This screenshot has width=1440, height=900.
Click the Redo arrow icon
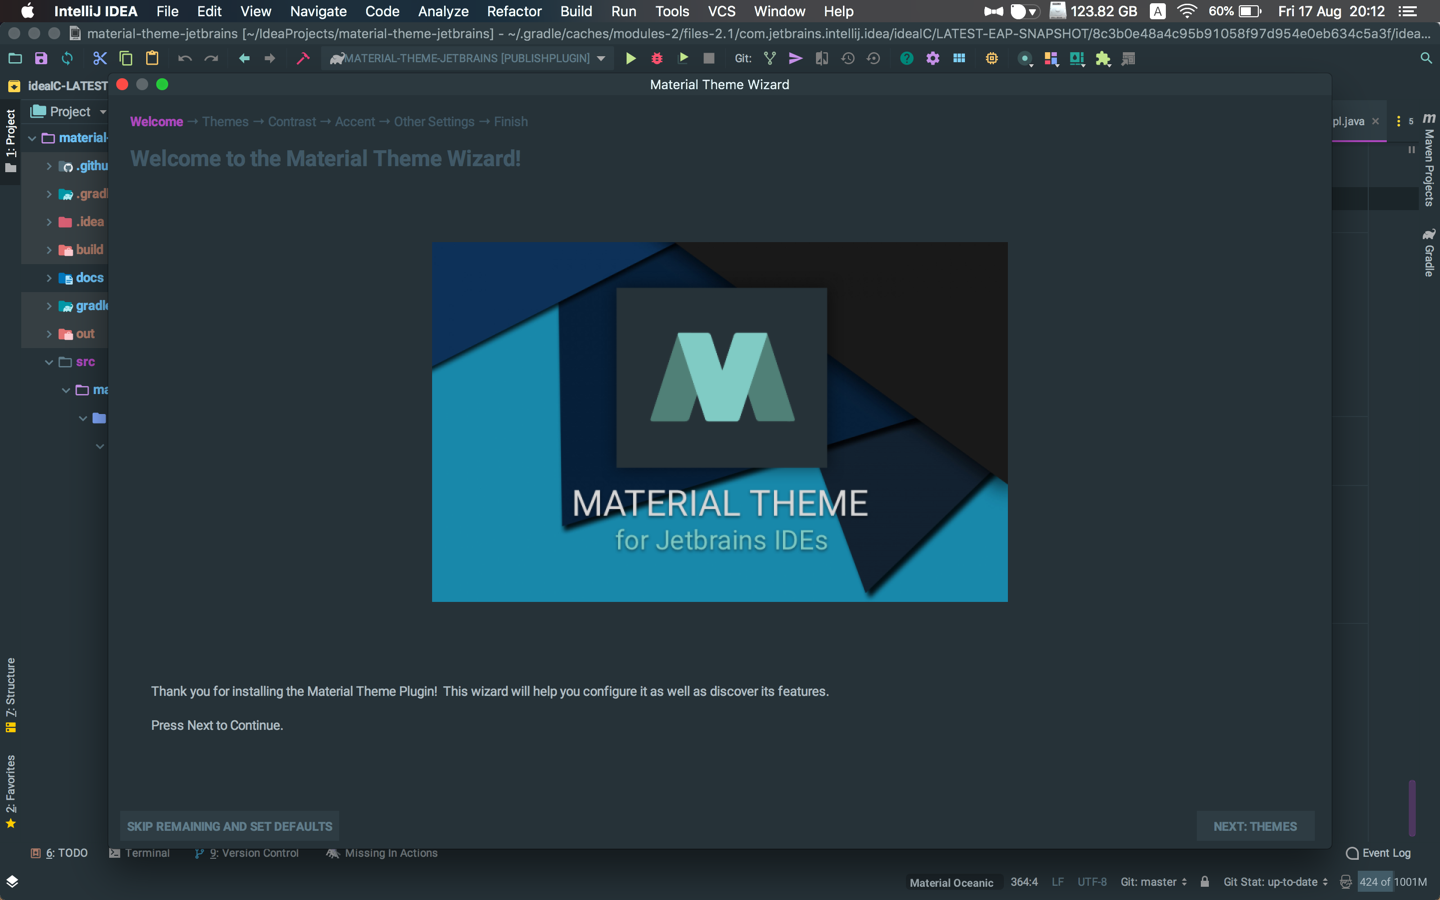pyautogui.click(x=211, y=59)
